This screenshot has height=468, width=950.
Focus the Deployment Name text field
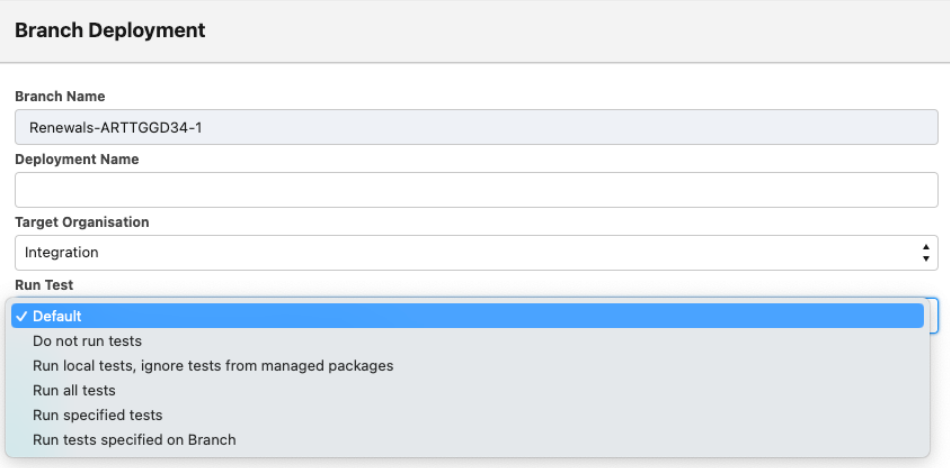475,190
